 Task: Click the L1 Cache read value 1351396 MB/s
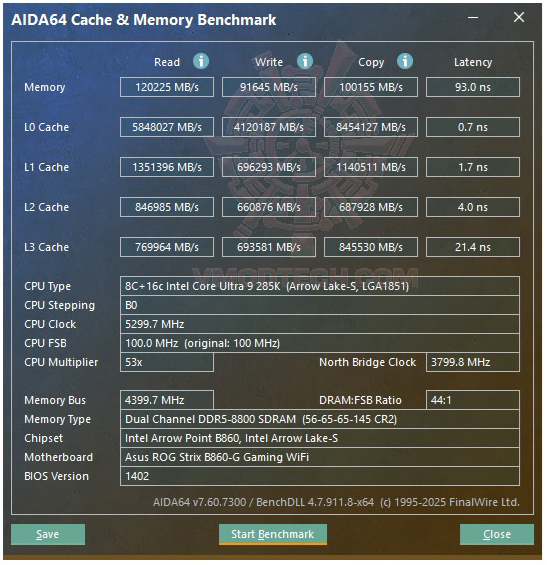point(167,167)
